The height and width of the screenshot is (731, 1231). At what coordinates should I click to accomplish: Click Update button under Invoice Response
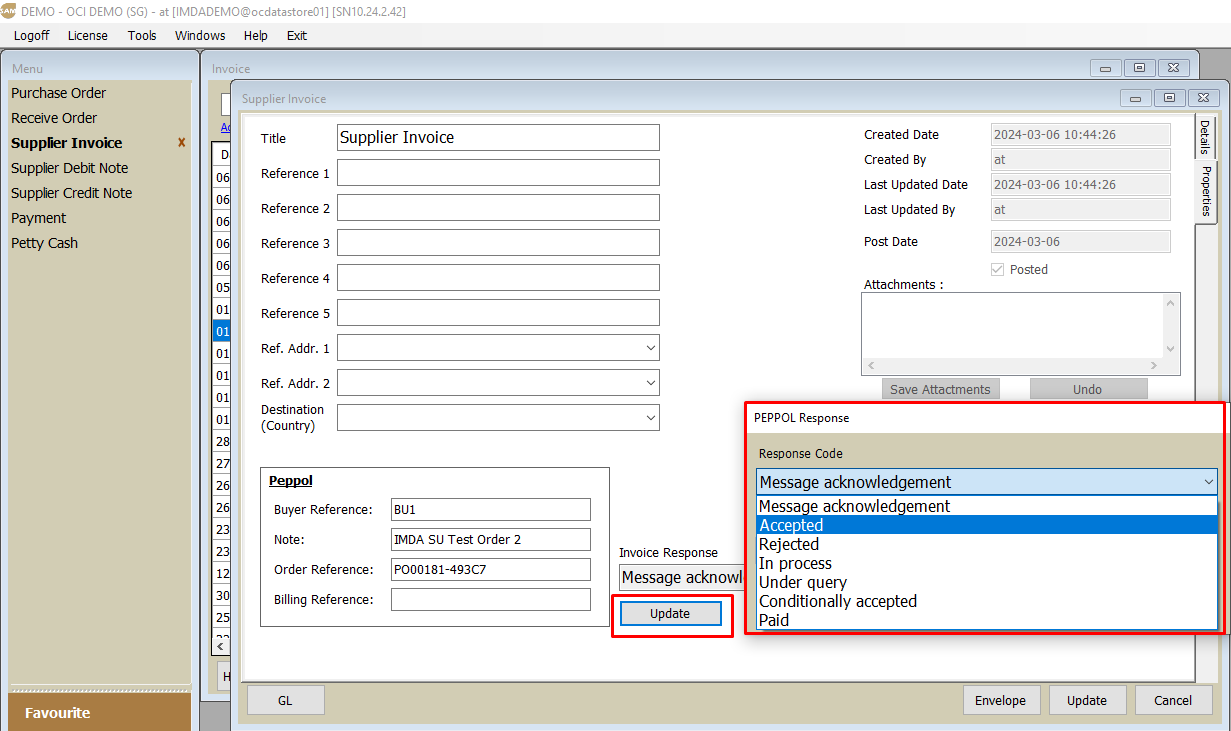click(x=670, y=614)
